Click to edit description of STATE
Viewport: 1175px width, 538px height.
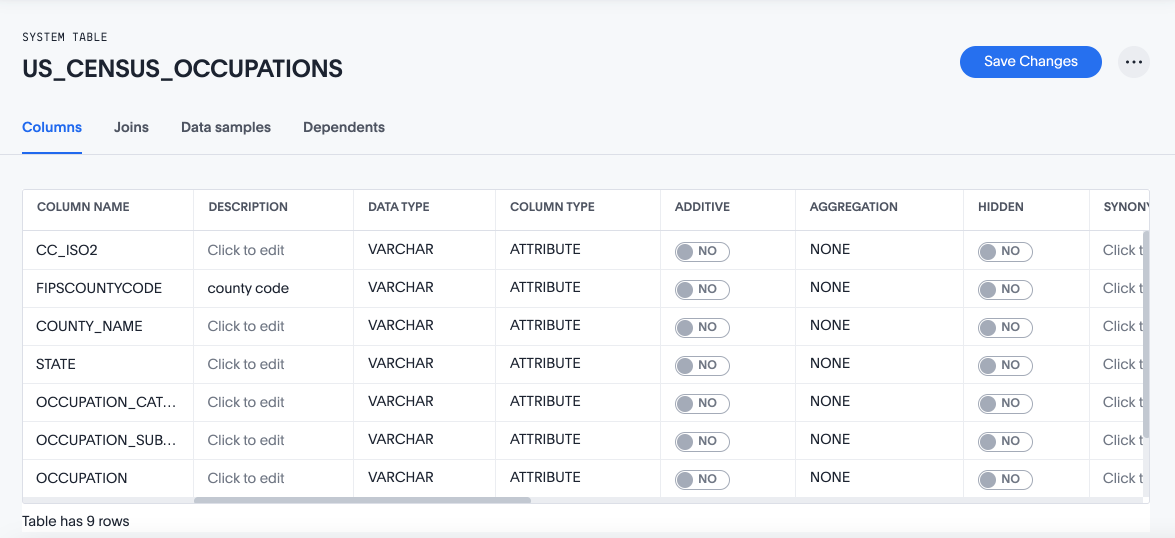tap(246, 364)
